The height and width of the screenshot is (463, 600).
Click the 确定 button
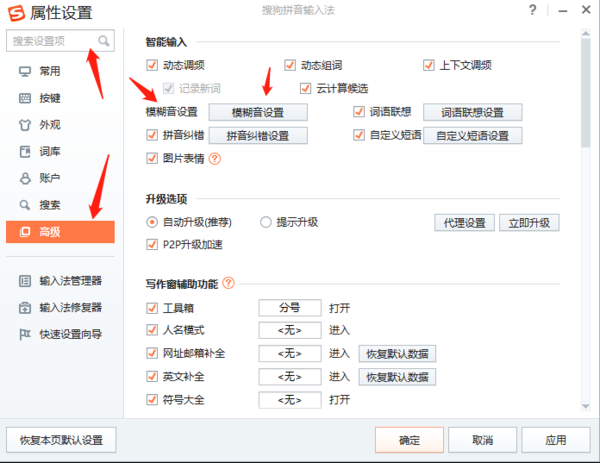click(x=409, y=440)
